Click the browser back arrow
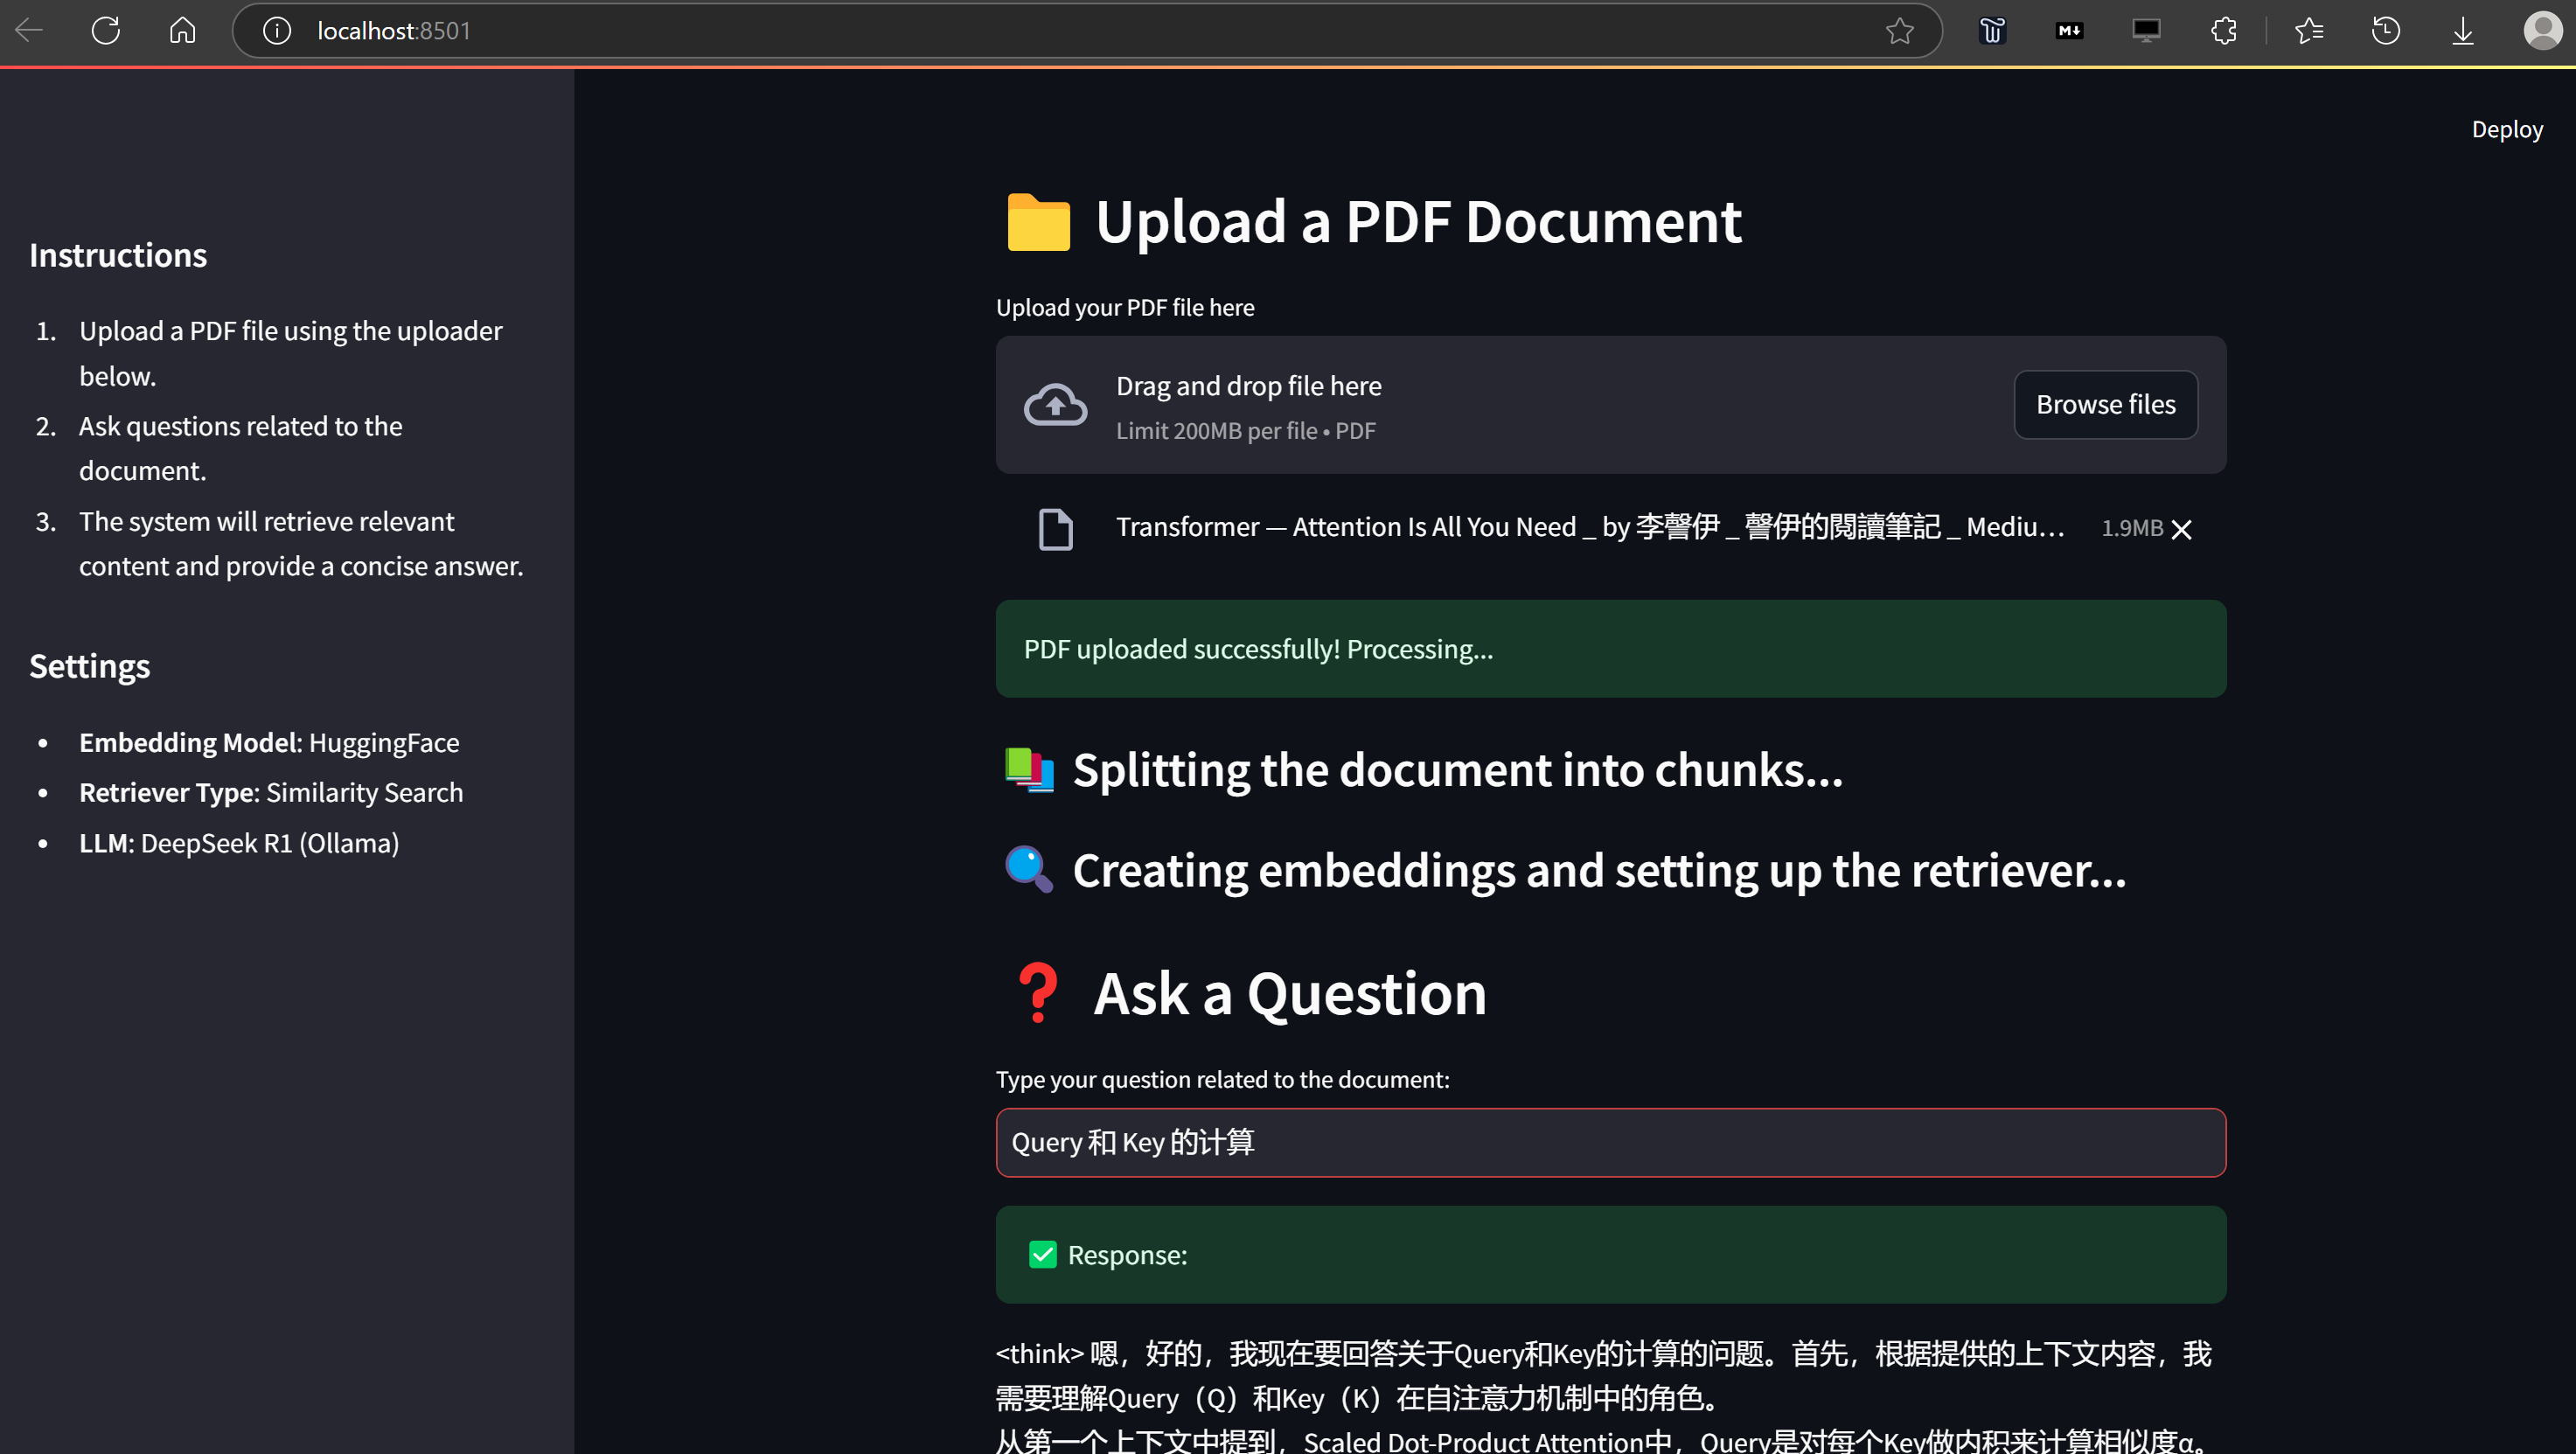 click(x=29, y=30)
